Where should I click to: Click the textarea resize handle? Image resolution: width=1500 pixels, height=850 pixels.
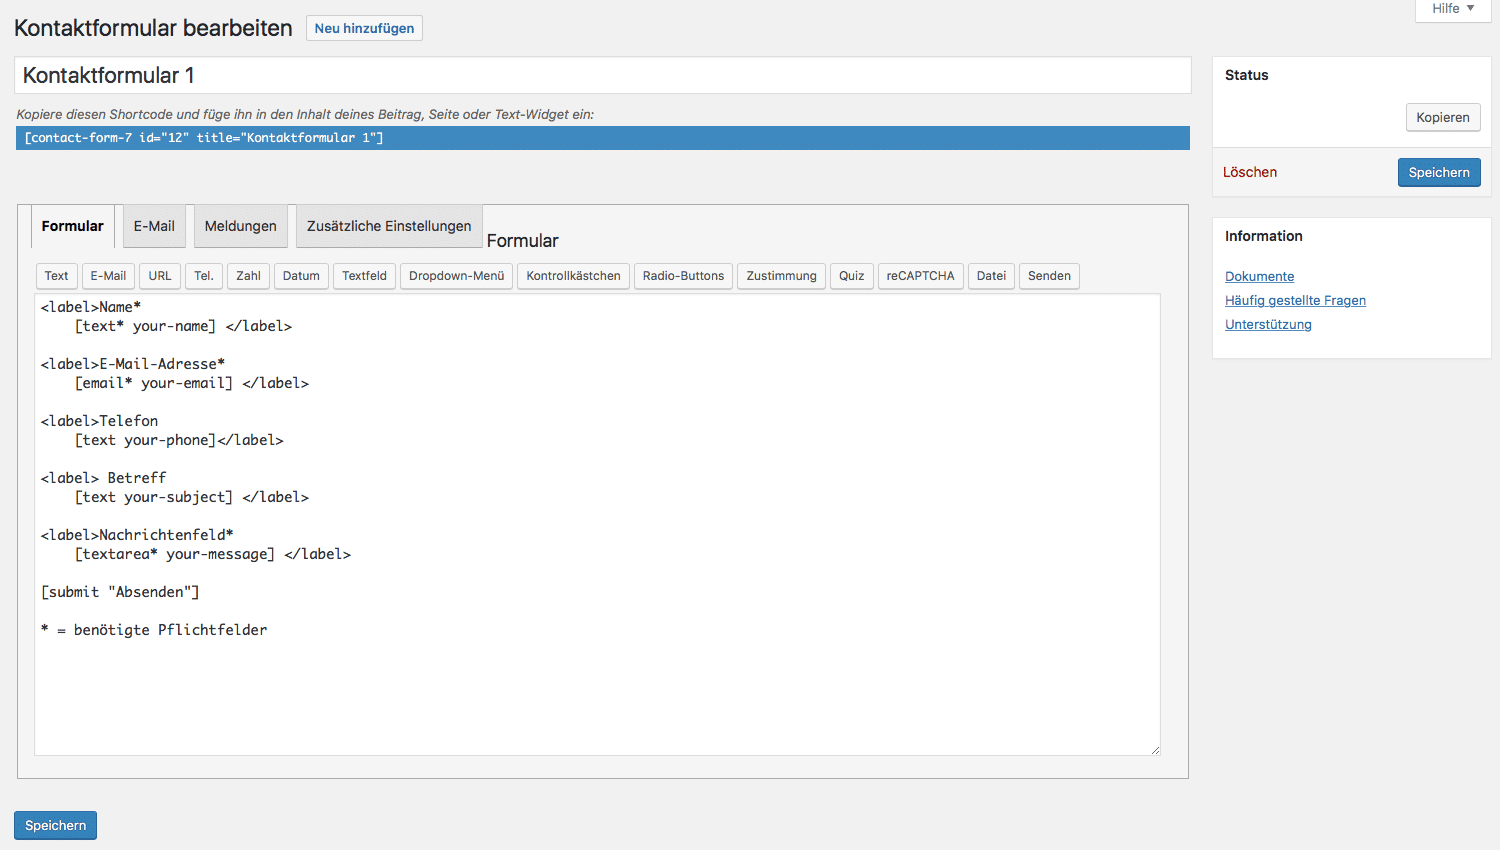(x=1155, y=749)
